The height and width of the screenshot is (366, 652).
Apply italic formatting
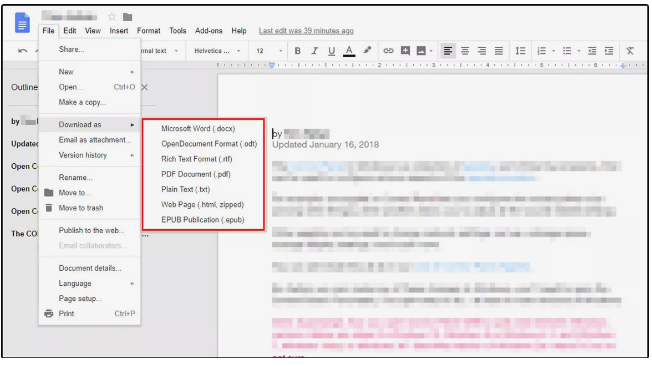[x=314, y=51]
